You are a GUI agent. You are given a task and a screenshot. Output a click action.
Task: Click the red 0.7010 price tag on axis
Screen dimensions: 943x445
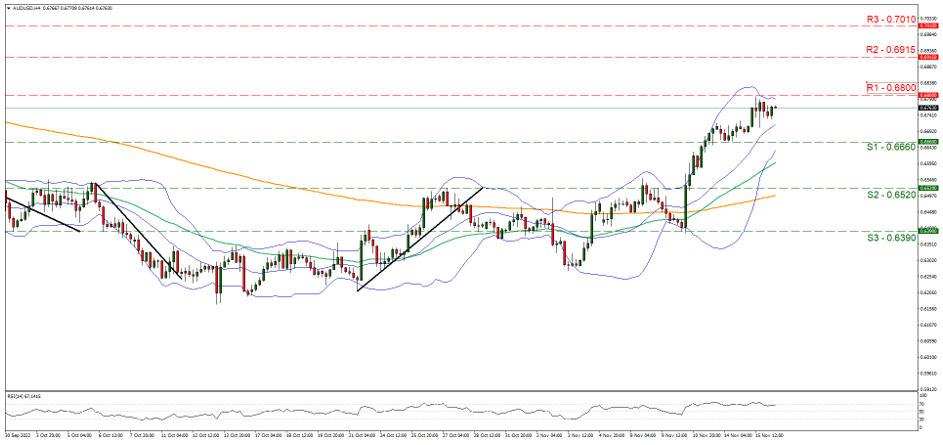point(927,26)
